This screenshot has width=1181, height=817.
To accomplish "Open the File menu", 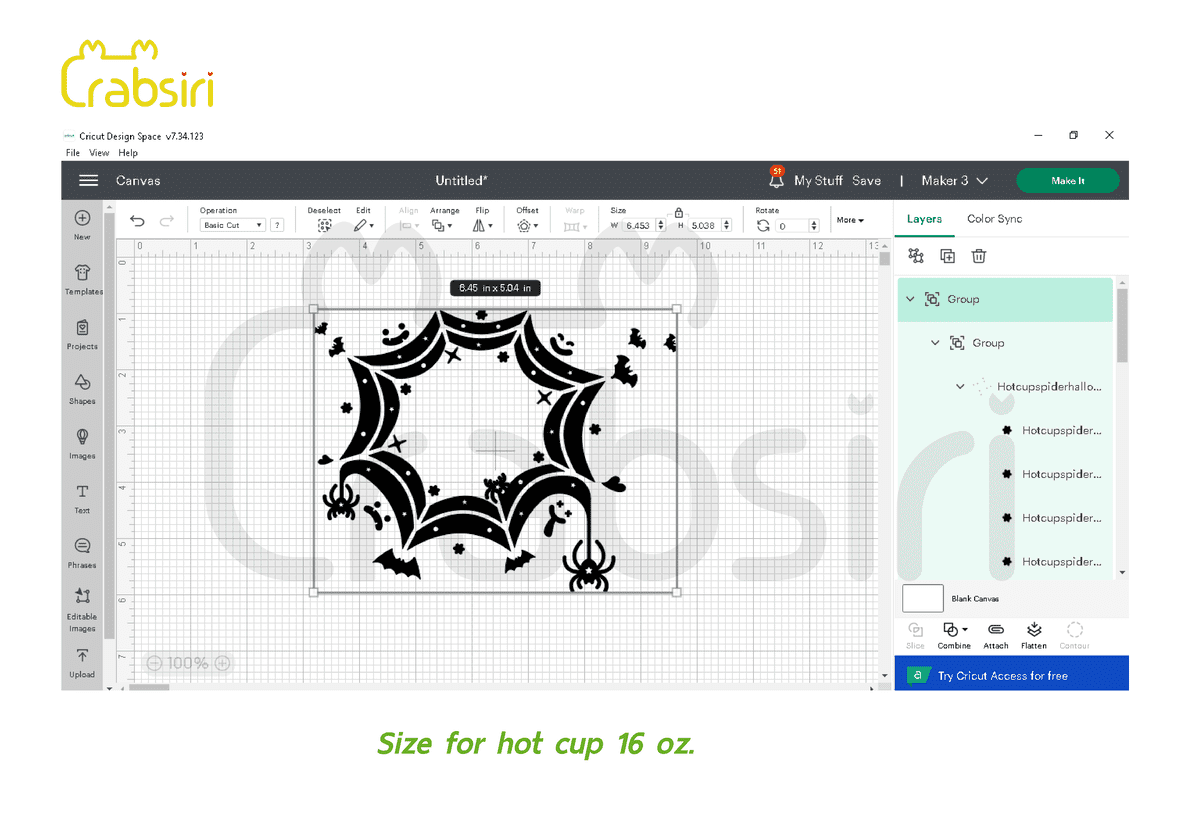I will 72,153.
